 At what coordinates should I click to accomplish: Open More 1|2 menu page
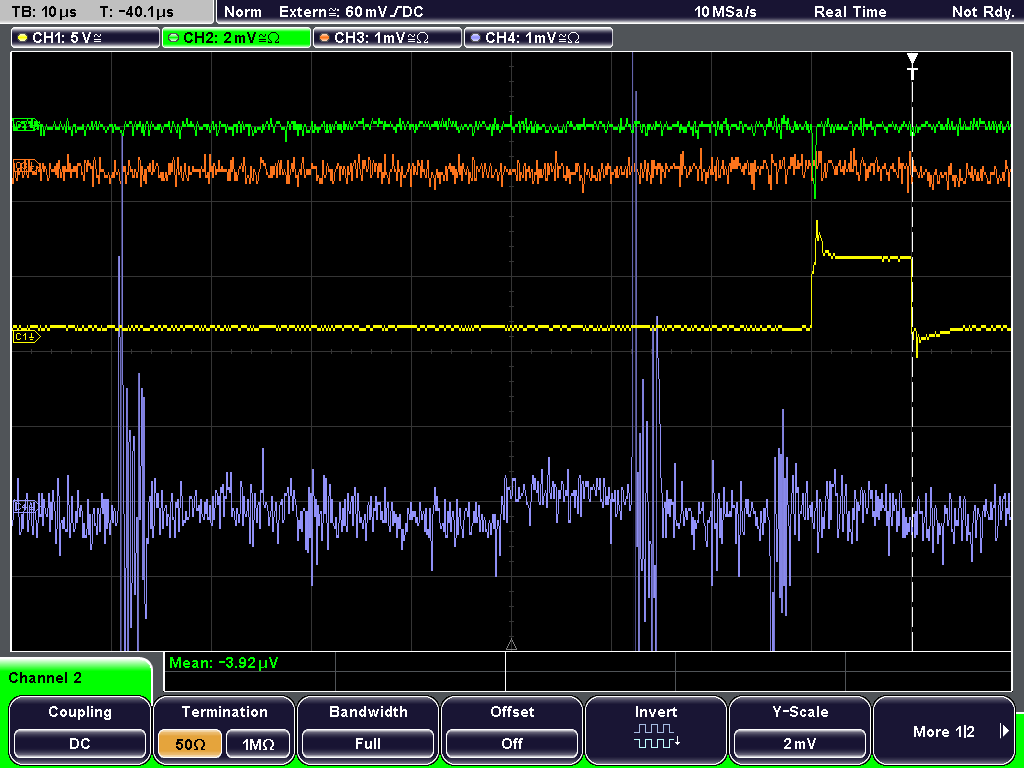(x=944, y=729)
